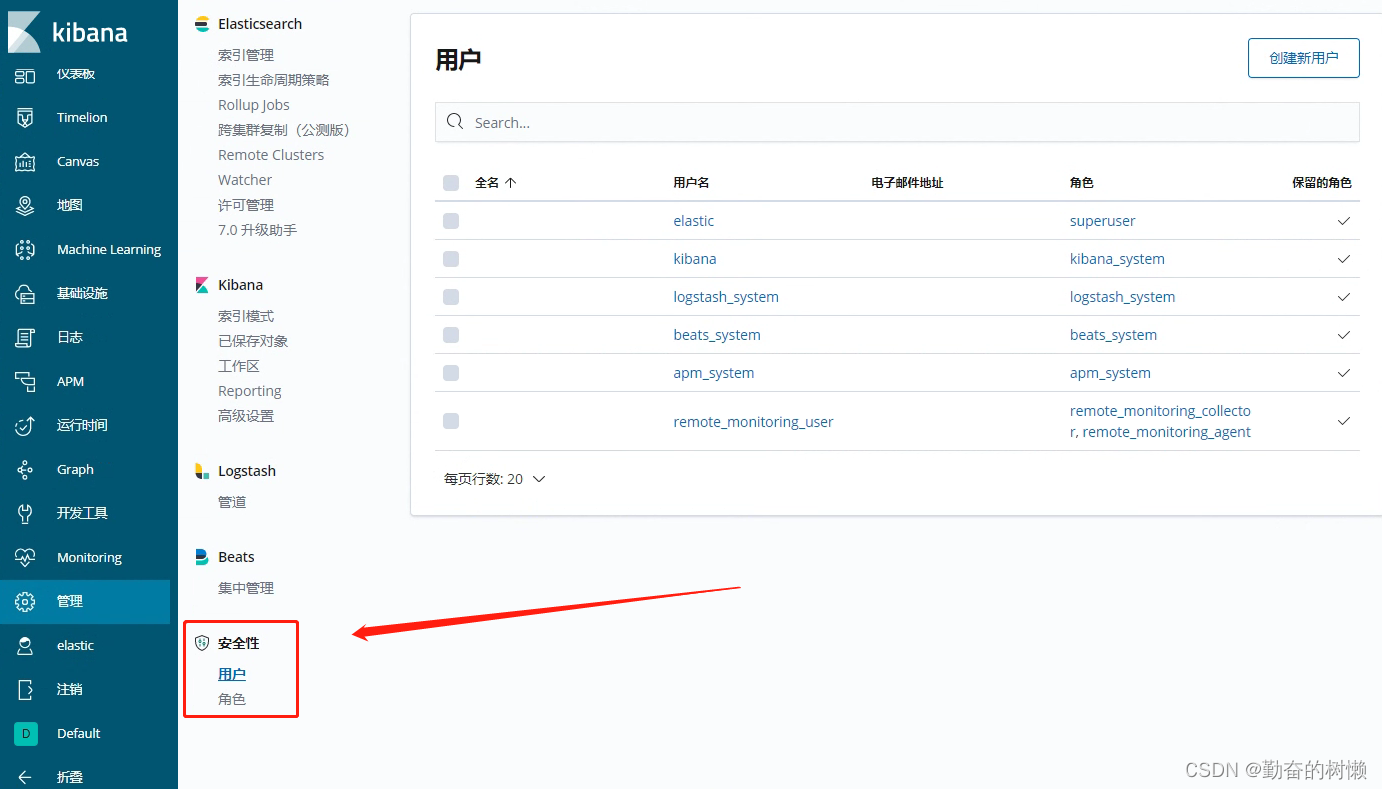Image resolution: width=1382 pixels, height=789 pixels.
Task: Open the beats_system role link
Action: pos(1113,335)
